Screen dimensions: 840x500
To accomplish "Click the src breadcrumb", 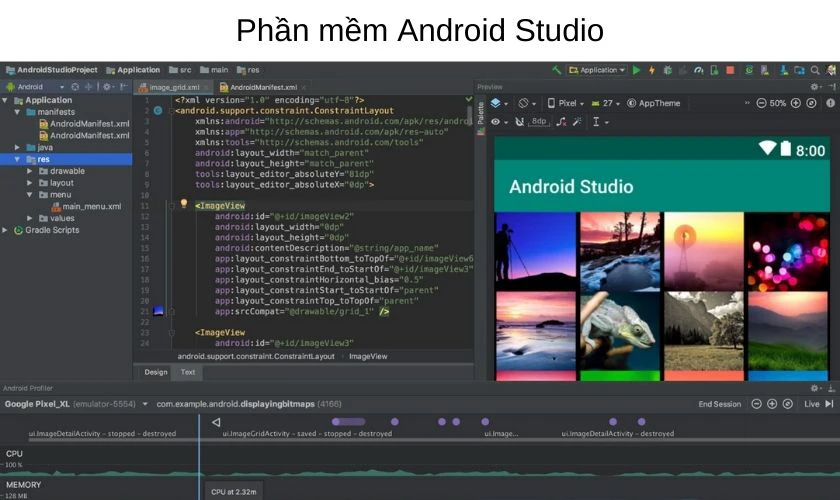I will pos(180,70).
